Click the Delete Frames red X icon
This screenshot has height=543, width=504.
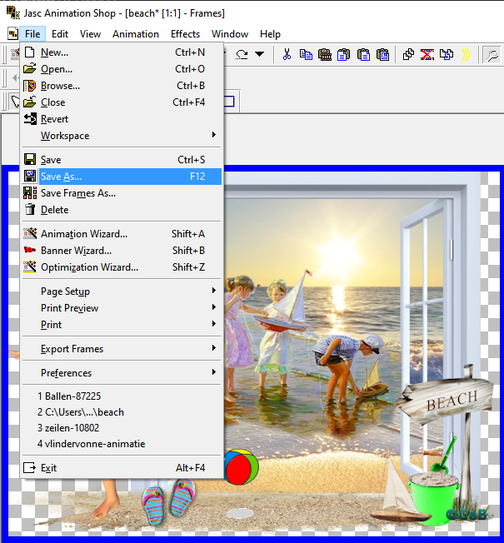427,54
